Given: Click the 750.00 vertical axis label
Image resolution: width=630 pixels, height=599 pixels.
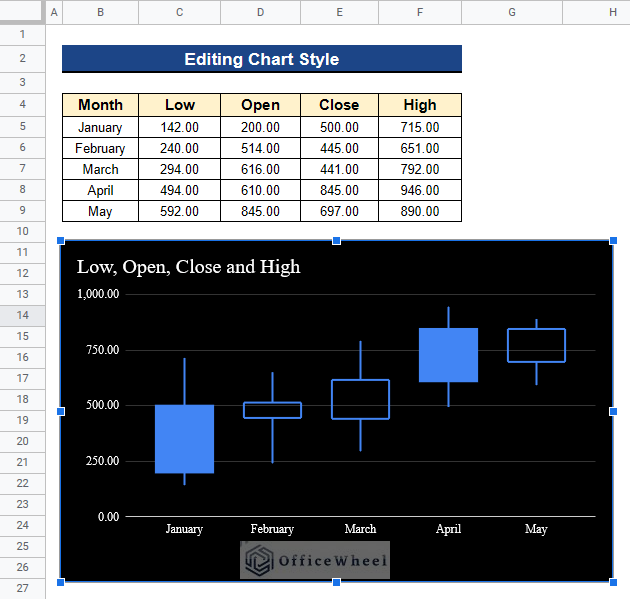Looking at the screenshot, I should point(103,350).
